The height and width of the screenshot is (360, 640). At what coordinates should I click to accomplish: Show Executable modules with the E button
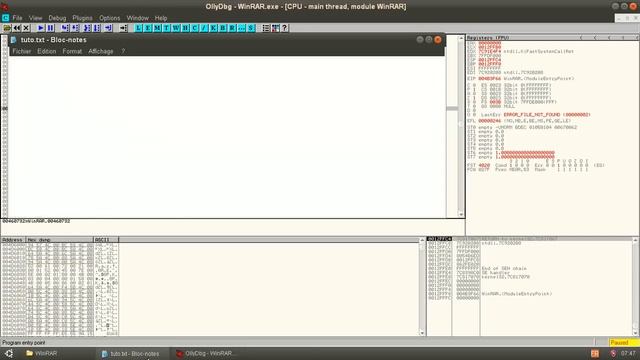pyautogui.click(x=148, y=28)
